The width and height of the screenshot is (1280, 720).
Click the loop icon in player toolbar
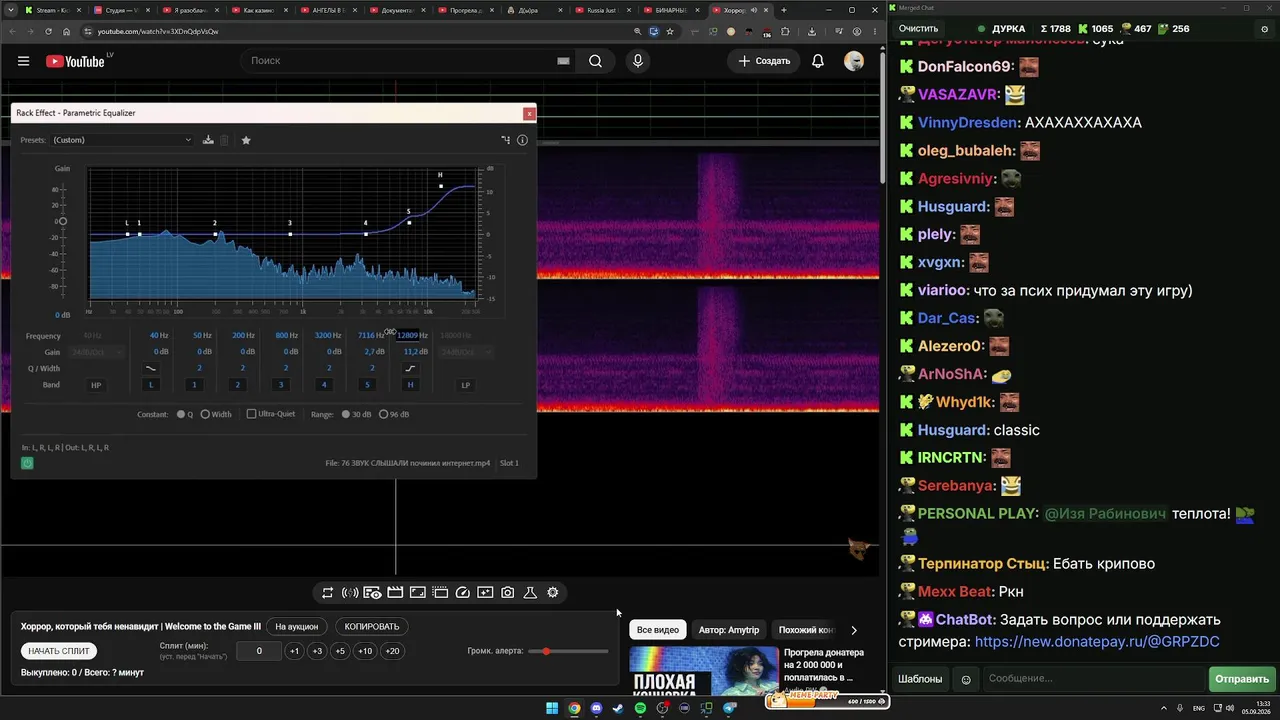tap(327, 593)
